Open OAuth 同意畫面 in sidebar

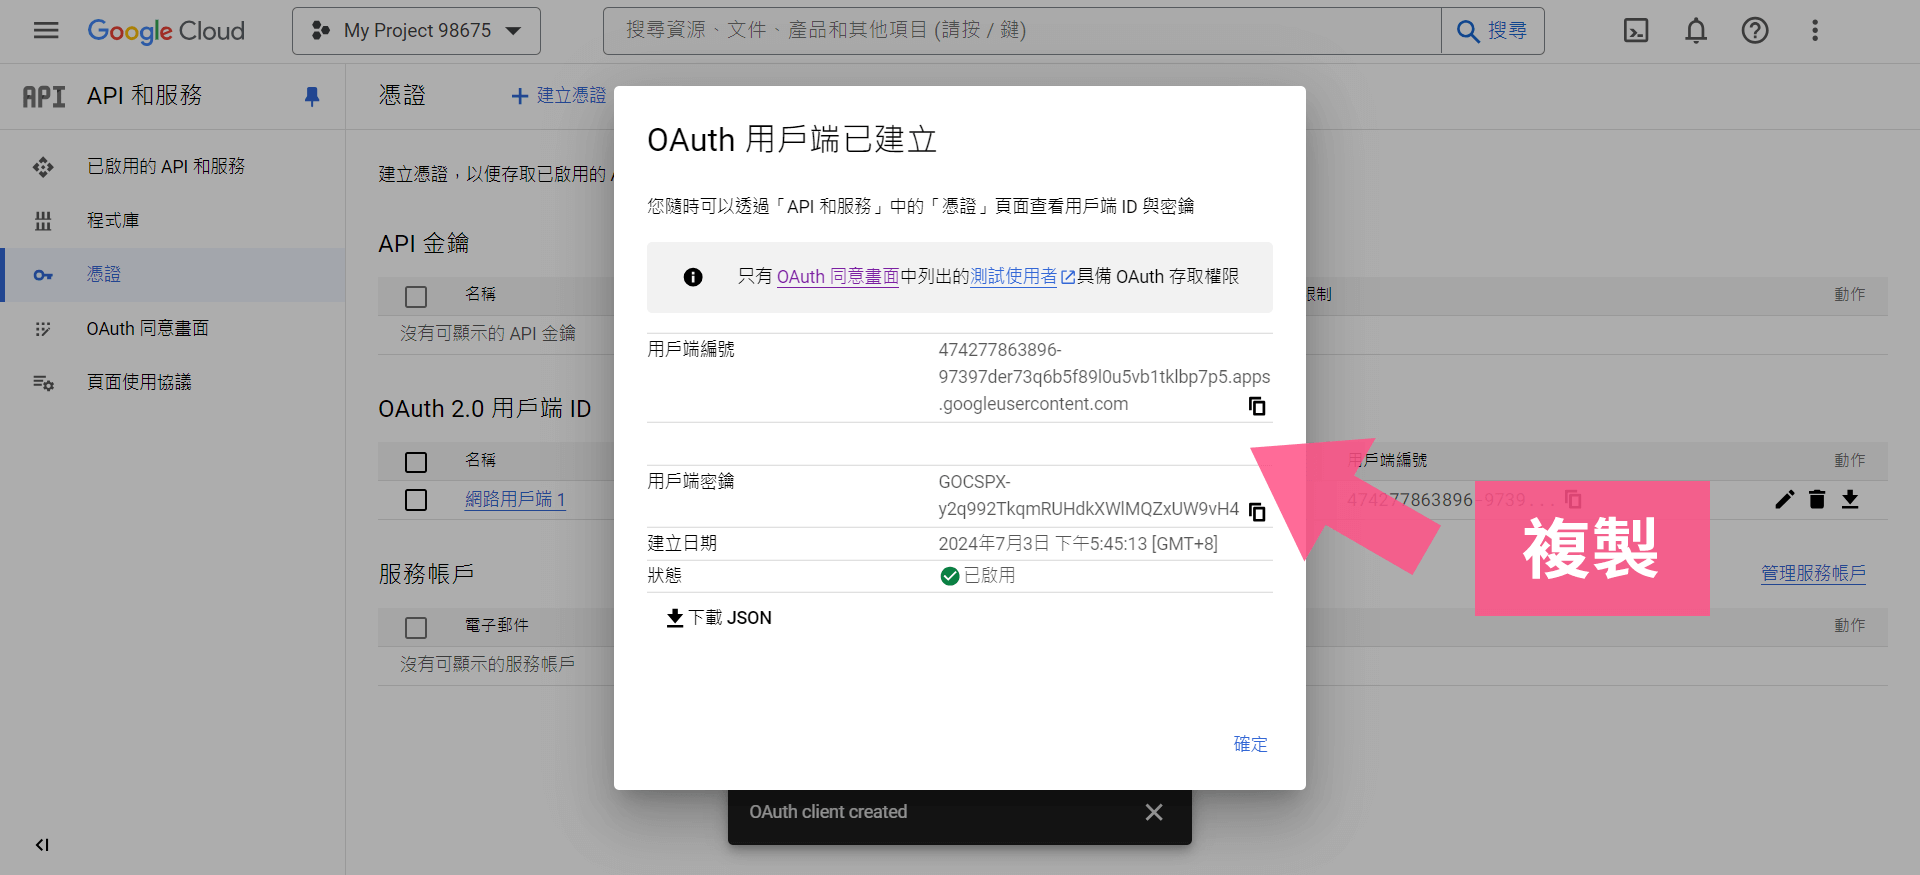[173, 329]
